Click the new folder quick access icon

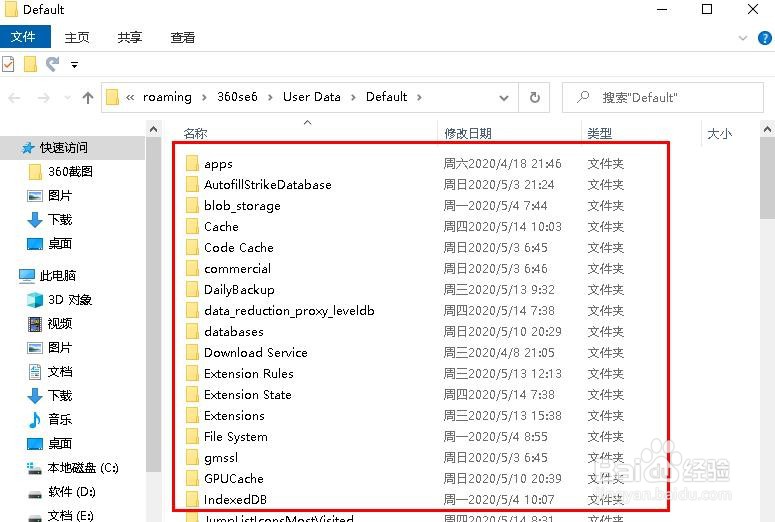(x=31, y=64)
